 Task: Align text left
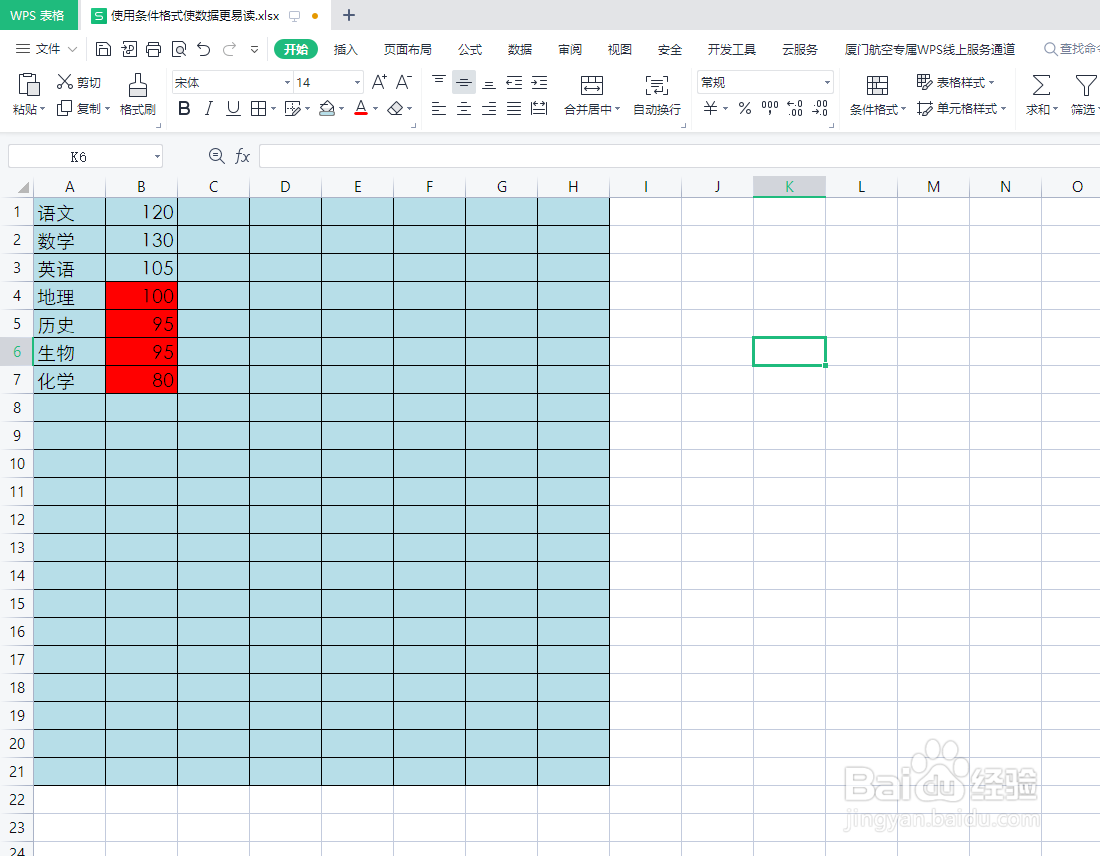[438, 108]
